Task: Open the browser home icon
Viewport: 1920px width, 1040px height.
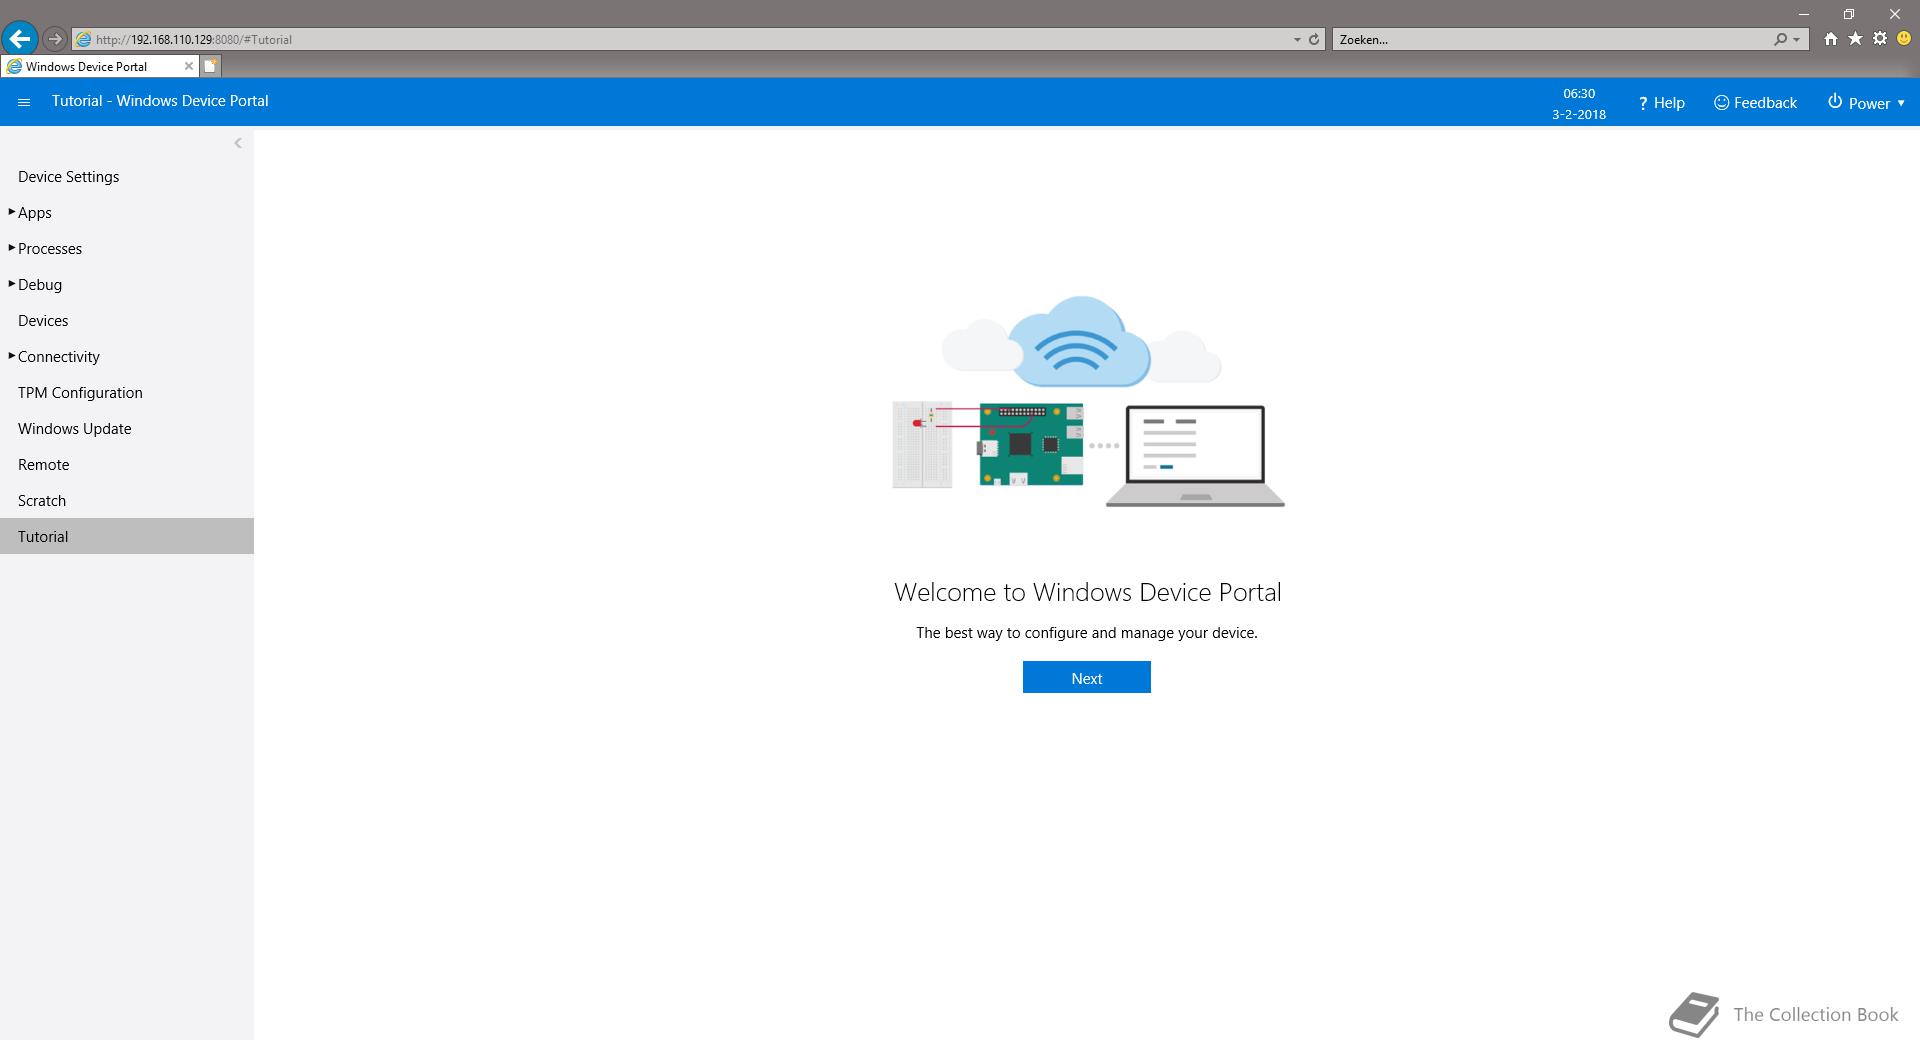Action: point(1830,39)
